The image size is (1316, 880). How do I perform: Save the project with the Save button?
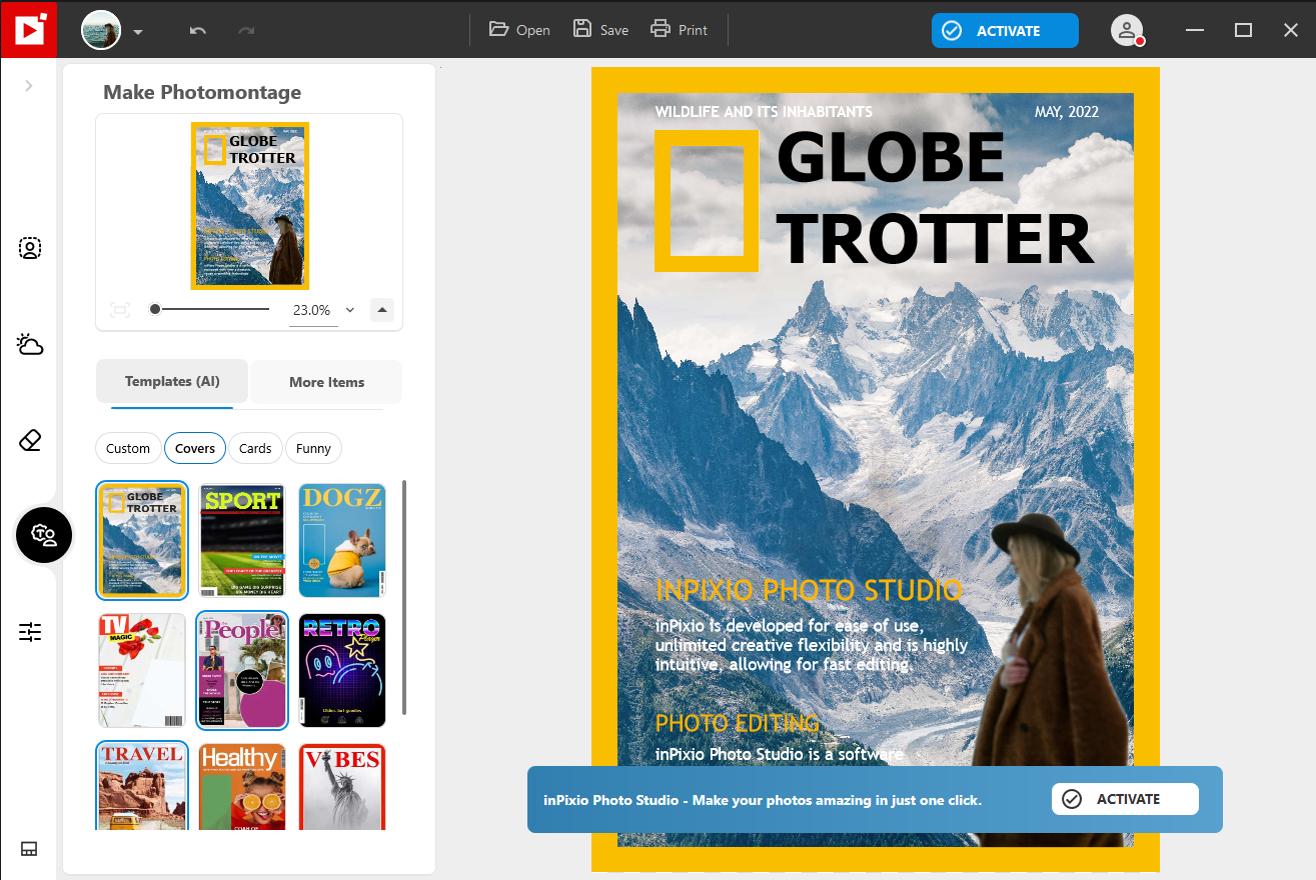tap(600, 30)
